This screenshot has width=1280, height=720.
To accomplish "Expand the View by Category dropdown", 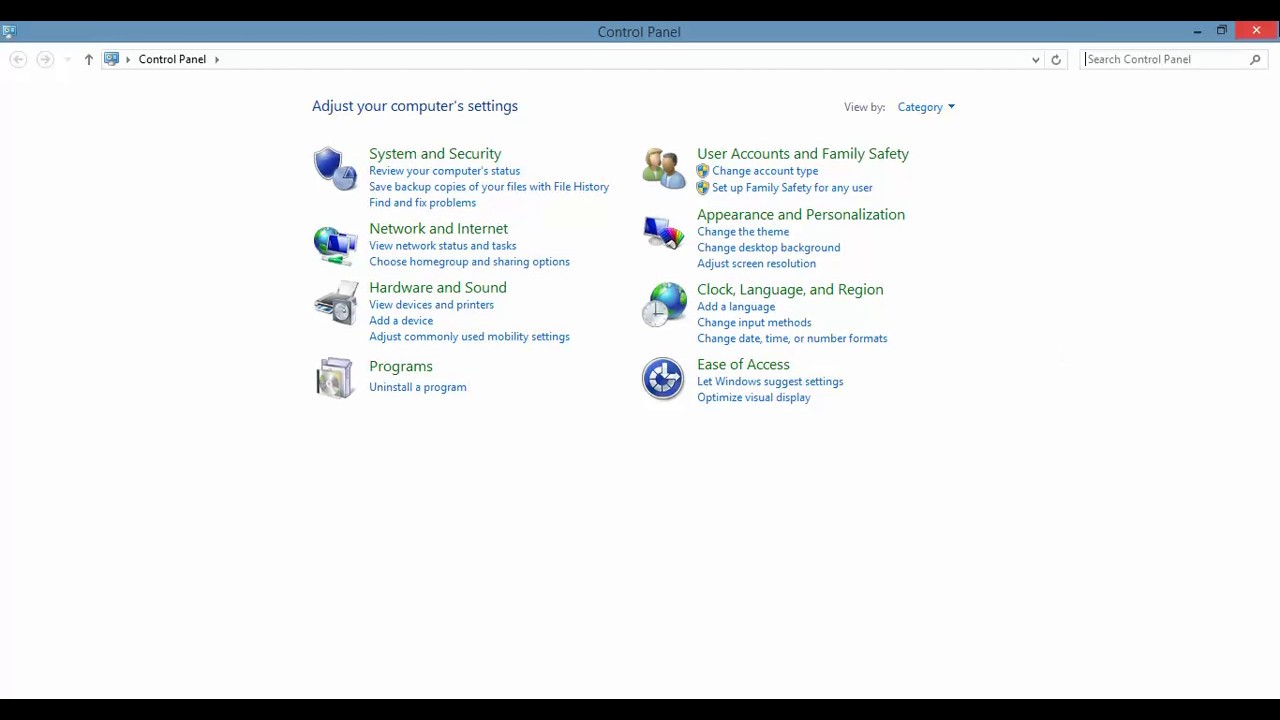I will pyautogui.click(x=926, y=107).
